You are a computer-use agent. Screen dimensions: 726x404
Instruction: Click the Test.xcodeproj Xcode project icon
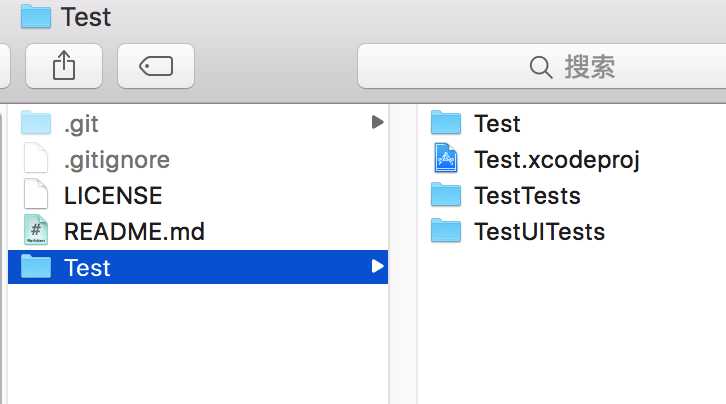[446, 158]
